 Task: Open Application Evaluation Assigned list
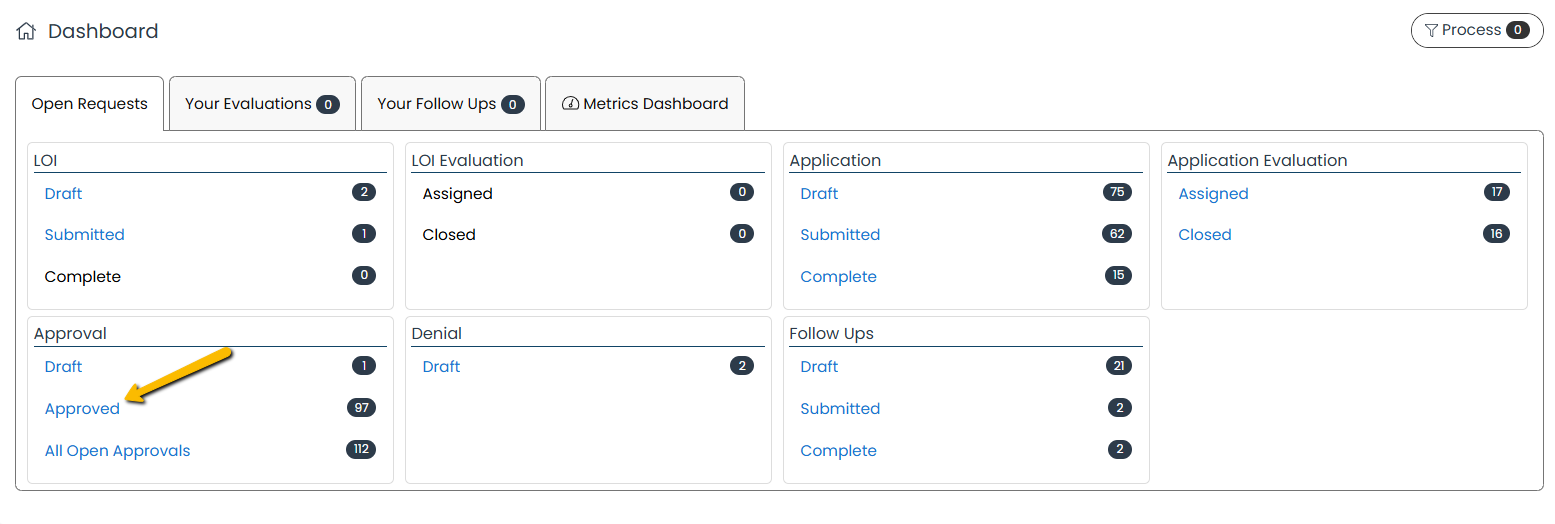[x=1213, y=194]
